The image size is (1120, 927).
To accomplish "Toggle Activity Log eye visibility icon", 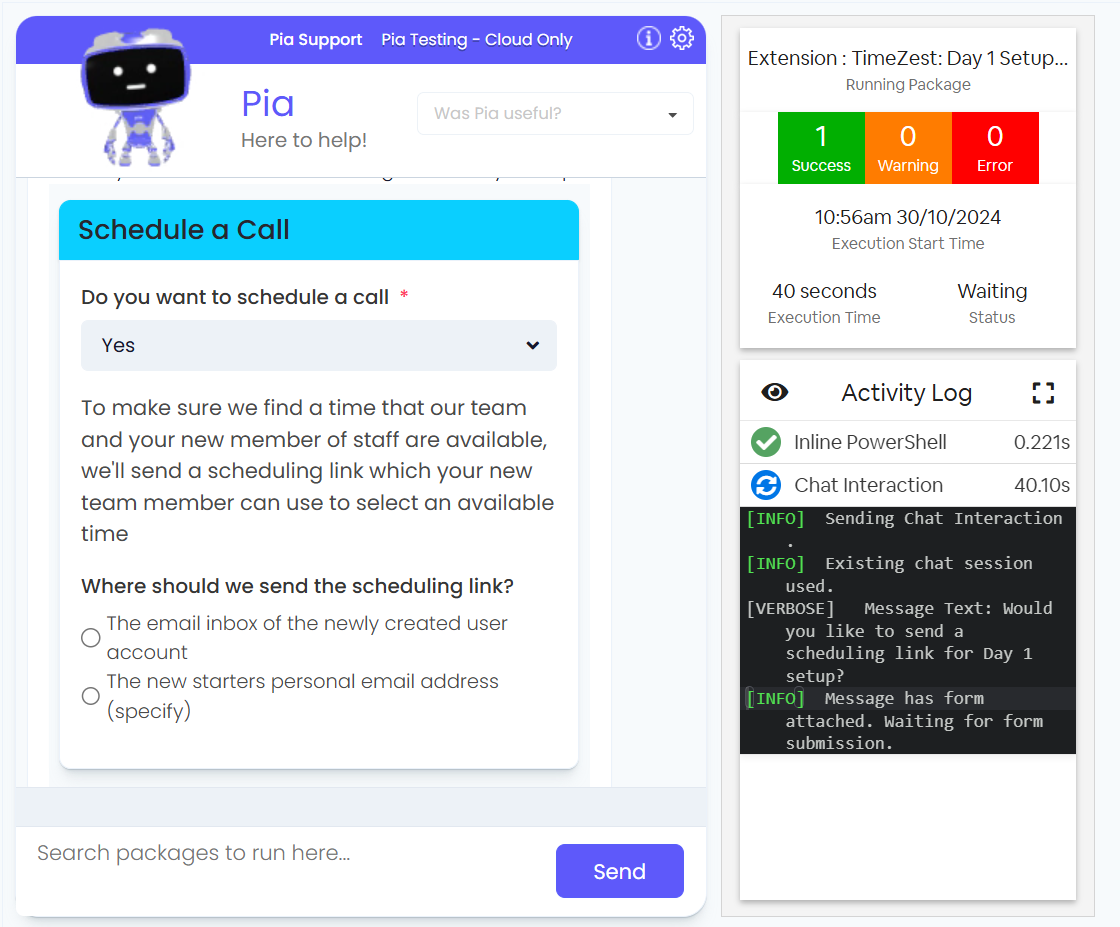I will pos(774,392).
